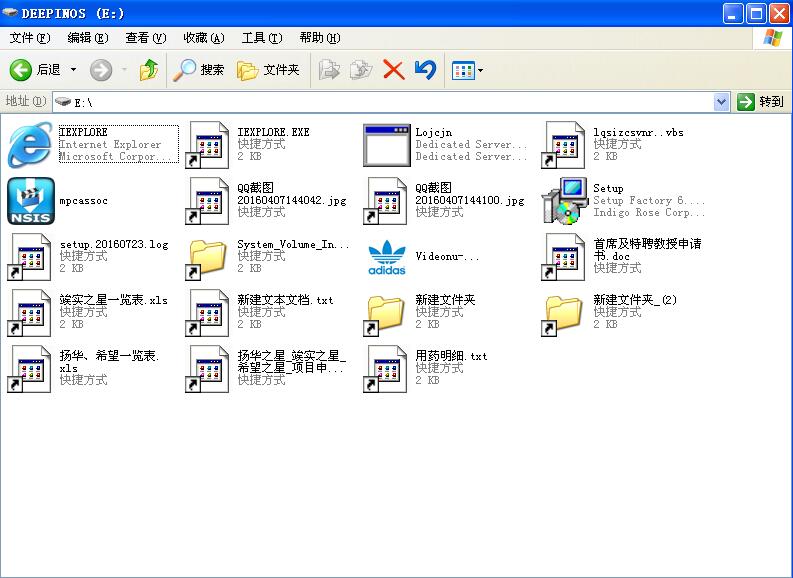793x578 pixels.
Task: Toggle the 文件夹 folders pane button
Action: tap(268, 70)
